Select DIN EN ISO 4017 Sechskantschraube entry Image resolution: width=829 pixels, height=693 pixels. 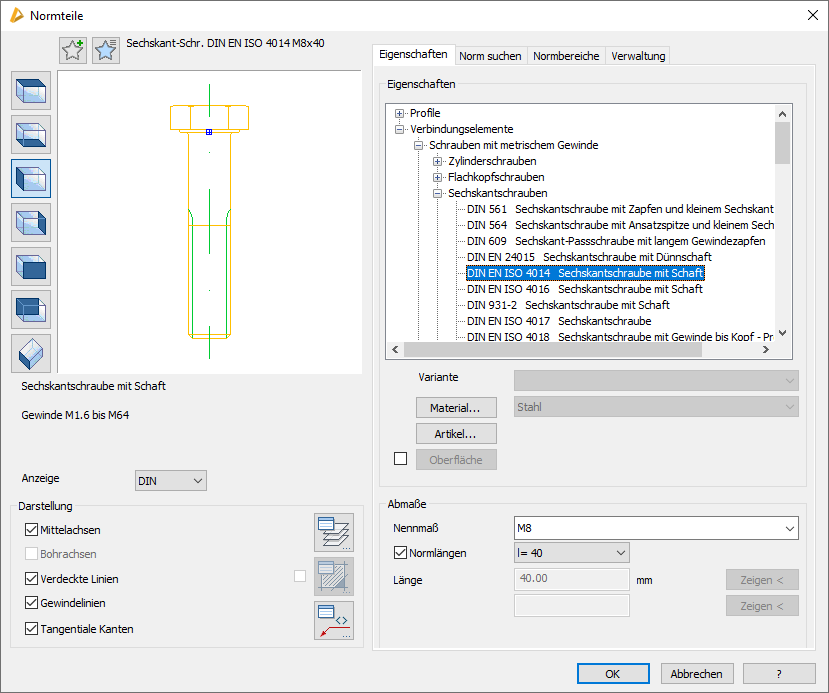pyautogui.click(x=559, y=321)
